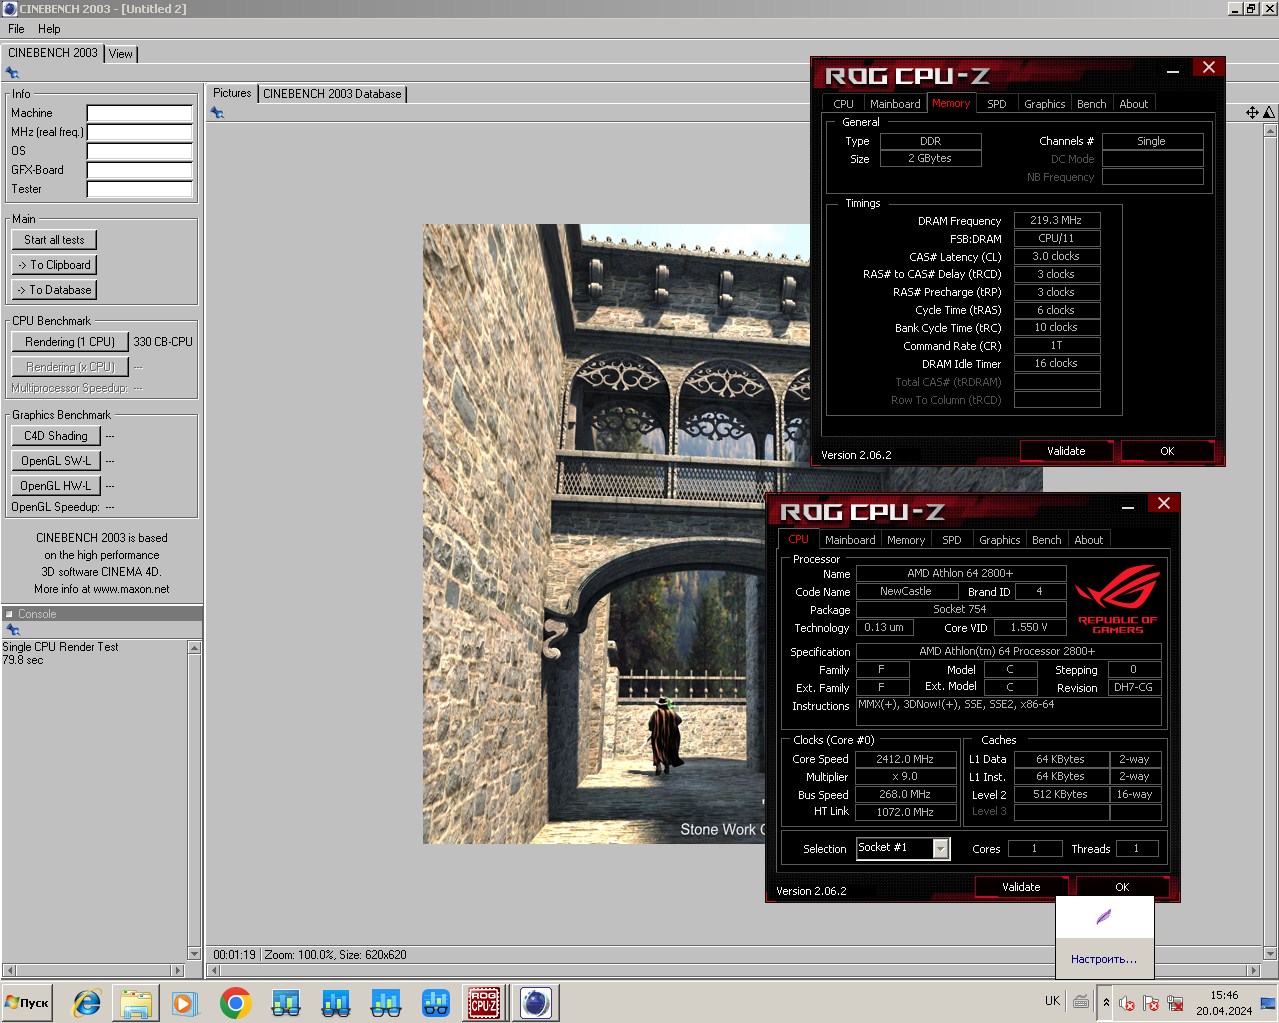
Task: Click the four-arrow move icon in picture view
Action: (1252, 113)
